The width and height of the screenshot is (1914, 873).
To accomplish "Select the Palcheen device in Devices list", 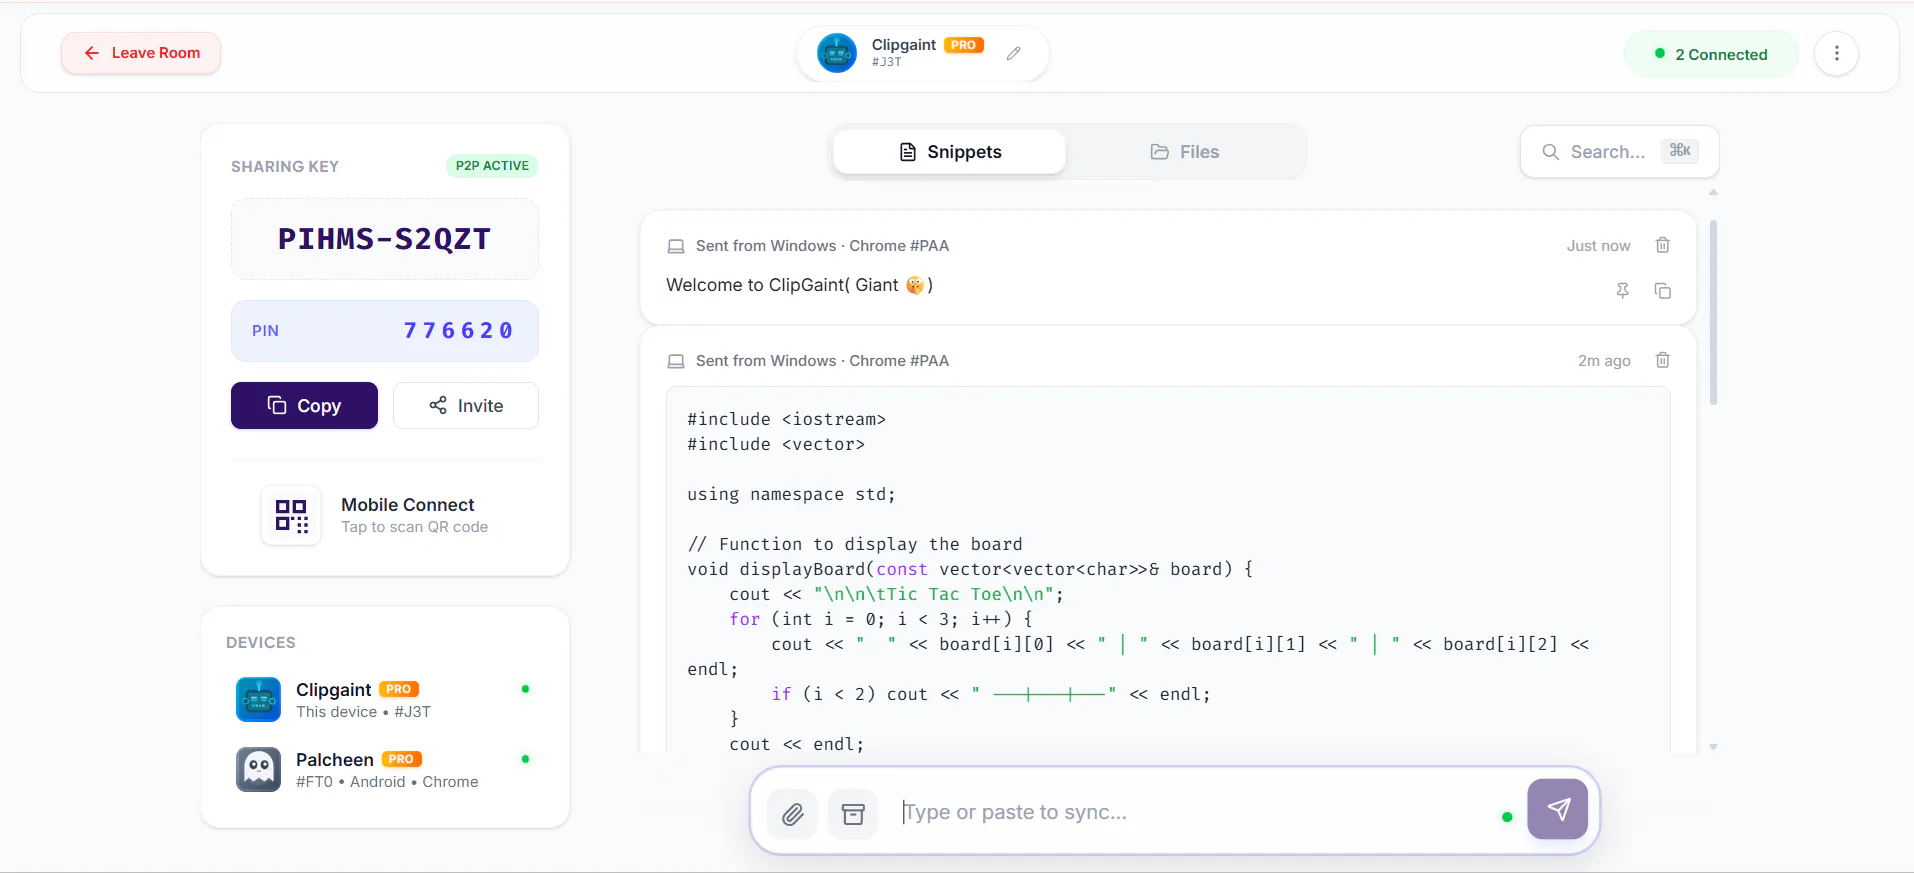I will [x=385, y=770].
